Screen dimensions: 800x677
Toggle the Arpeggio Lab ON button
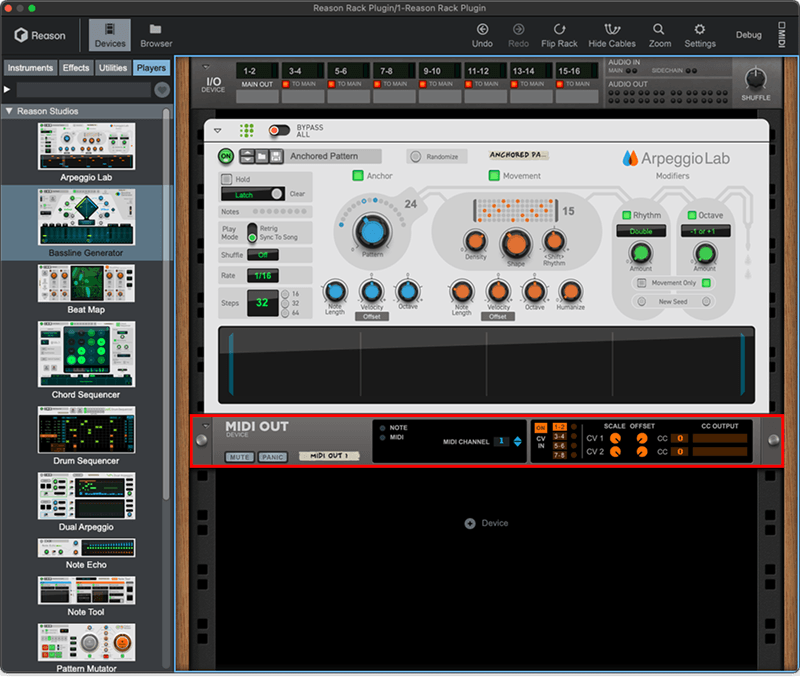(x=226, y=156)
